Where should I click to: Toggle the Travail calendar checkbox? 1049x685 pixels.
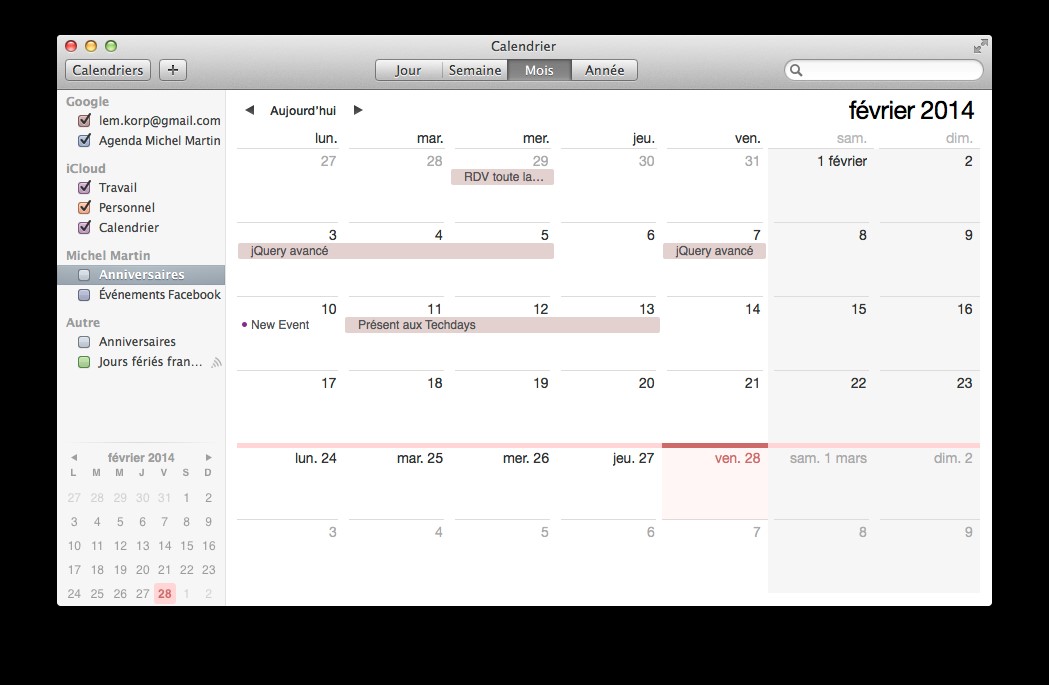[84, 187]
